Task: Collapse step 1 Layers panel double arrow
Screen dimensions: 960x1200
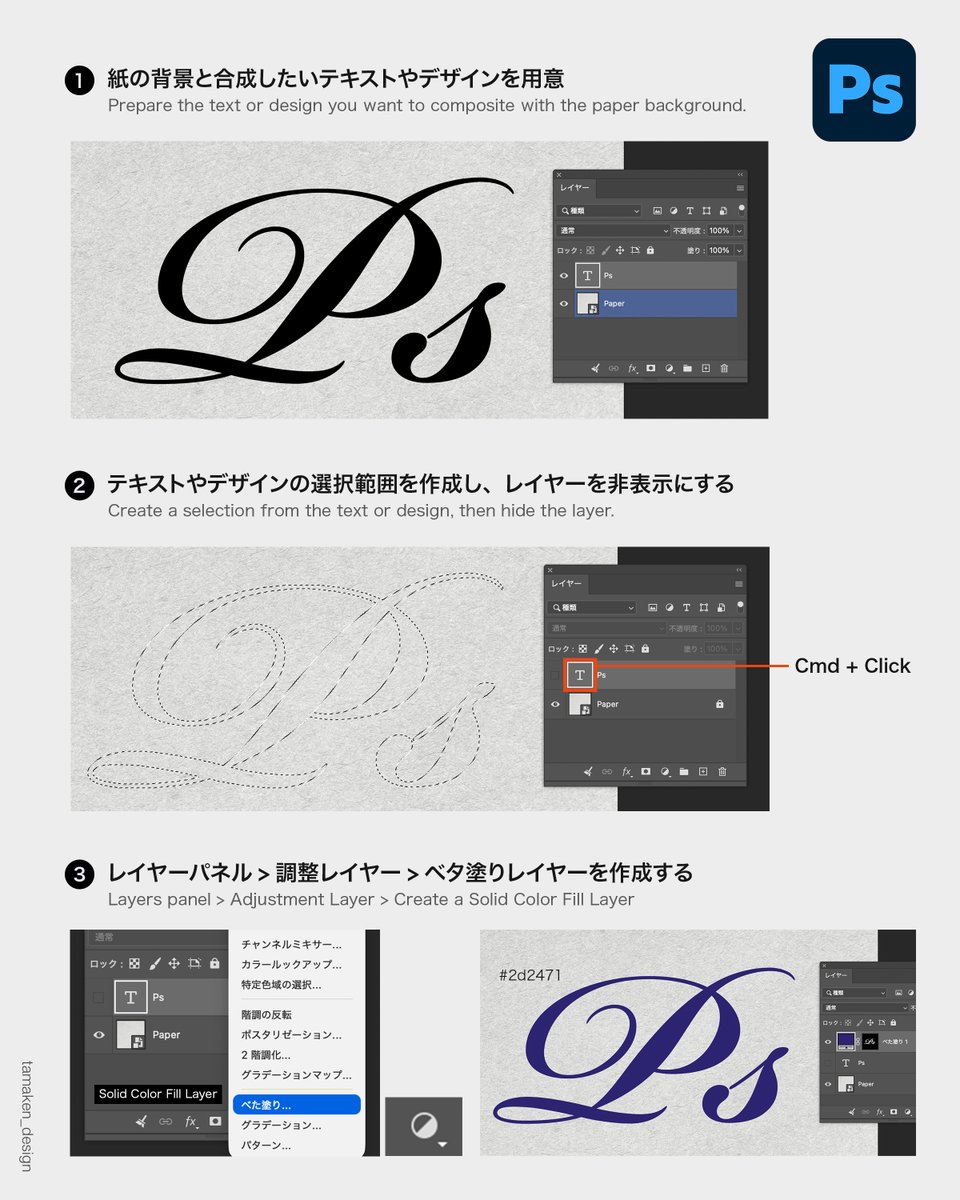Action: point(740,174)
